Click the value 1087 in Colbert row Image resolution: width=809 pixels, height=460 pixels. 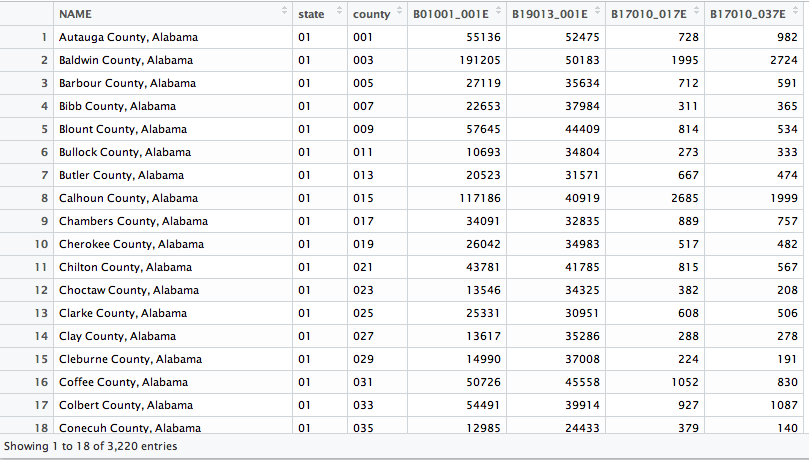pyautogui.click(x=784, y=405)
